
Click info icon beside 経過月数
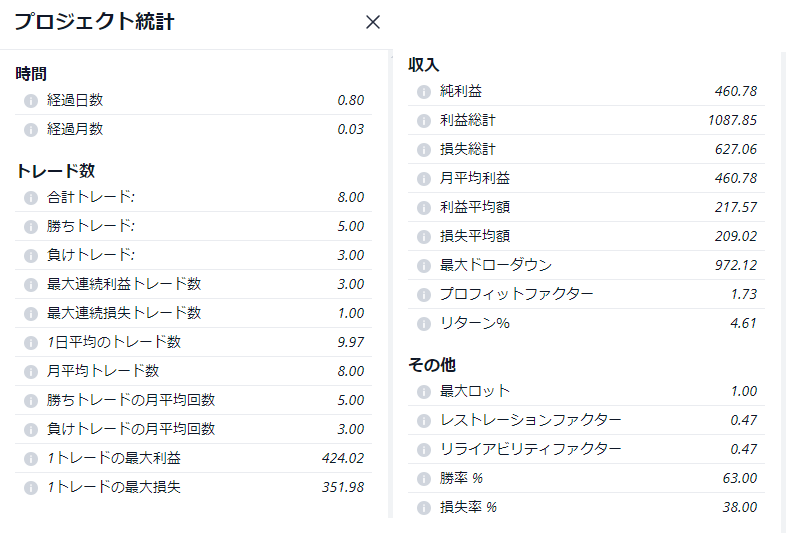pyautogui.click(x=31, y=129)
